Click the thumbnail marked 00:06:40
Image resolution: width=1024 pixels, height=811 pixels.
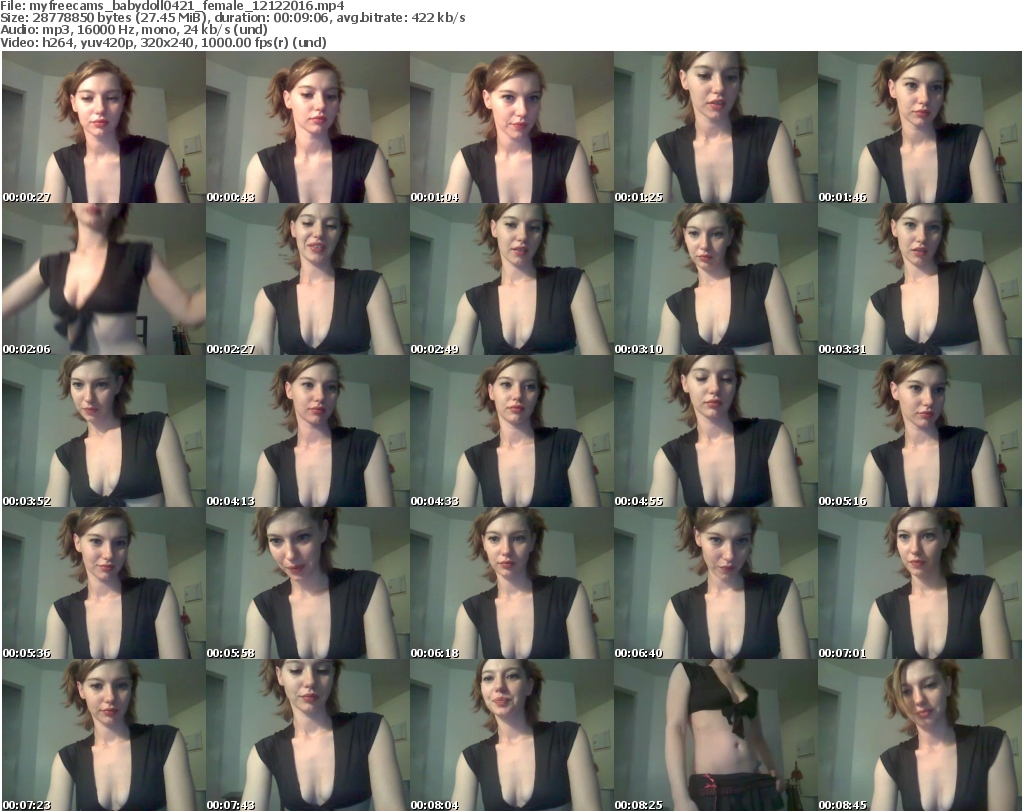715,583
